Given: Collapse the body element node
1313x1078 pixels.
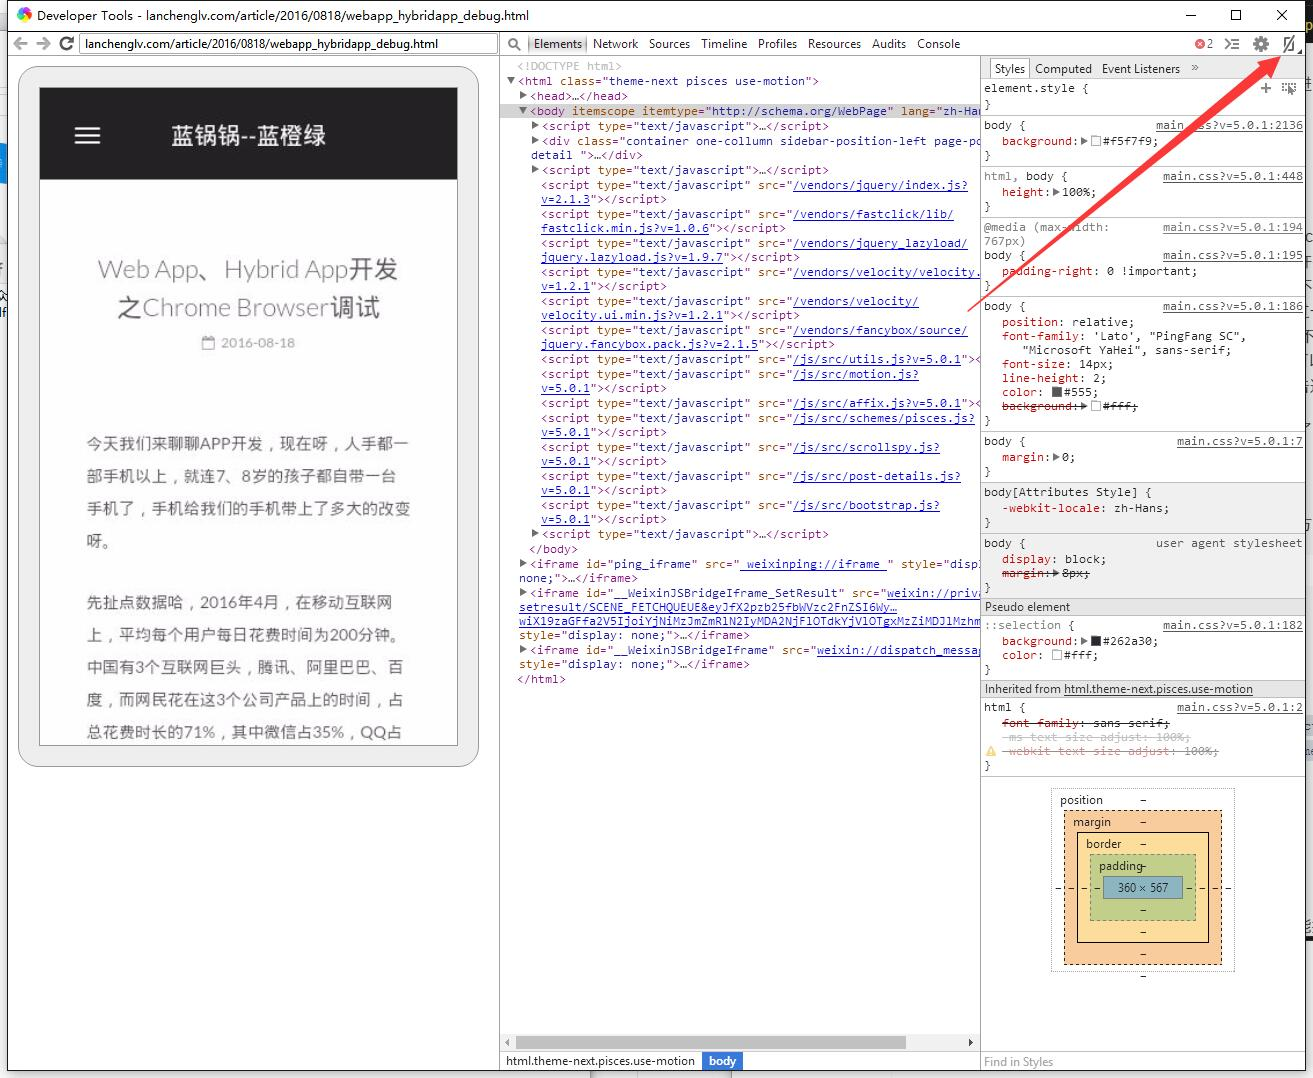Looking at the screenshot, I should coord(523,111).
